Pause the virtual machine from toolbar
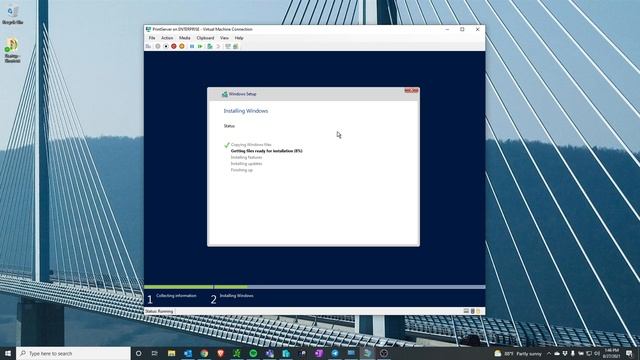640x360 pixels. 192,47
